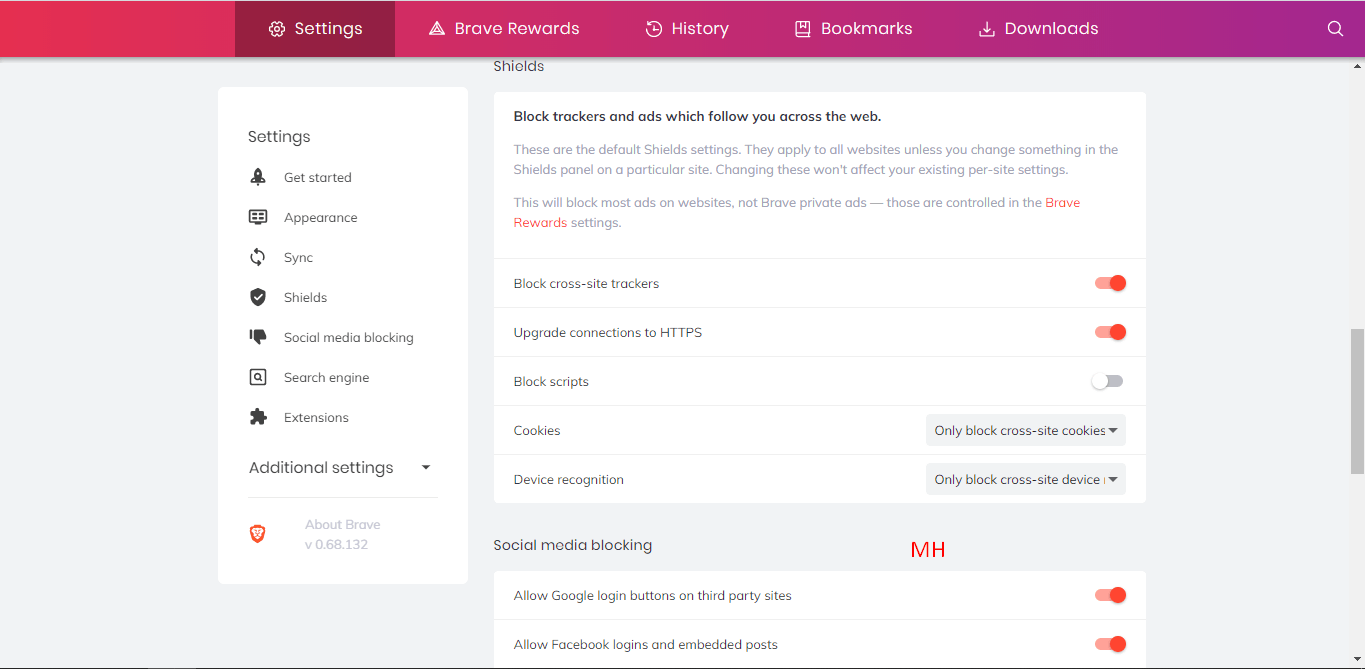Toggle Upgrade connections to HTTPS switch

(1110, 332)
